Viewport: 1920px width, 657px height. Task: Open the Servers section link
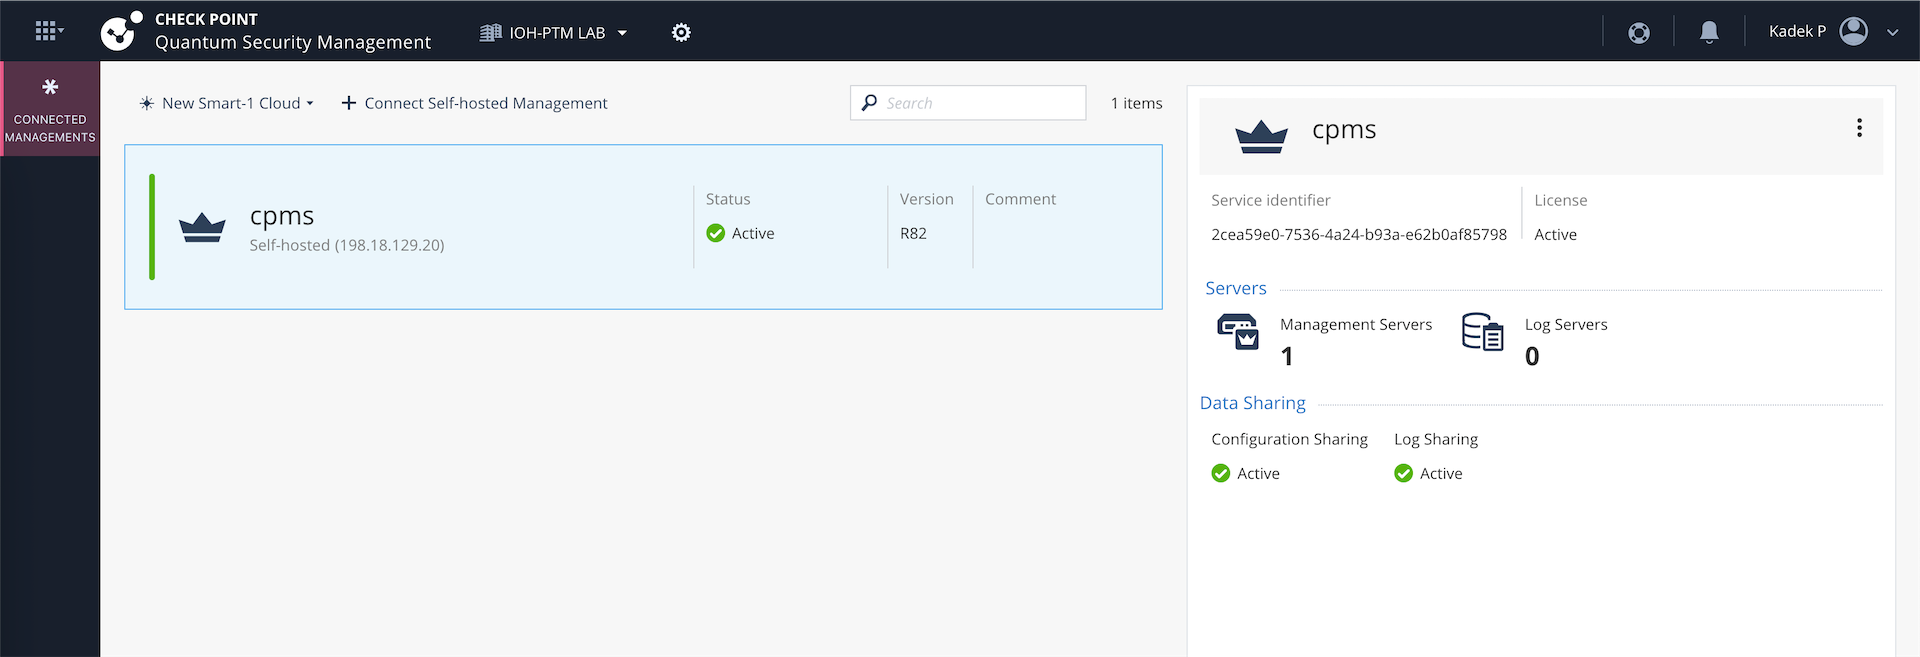click(1235, 288)
